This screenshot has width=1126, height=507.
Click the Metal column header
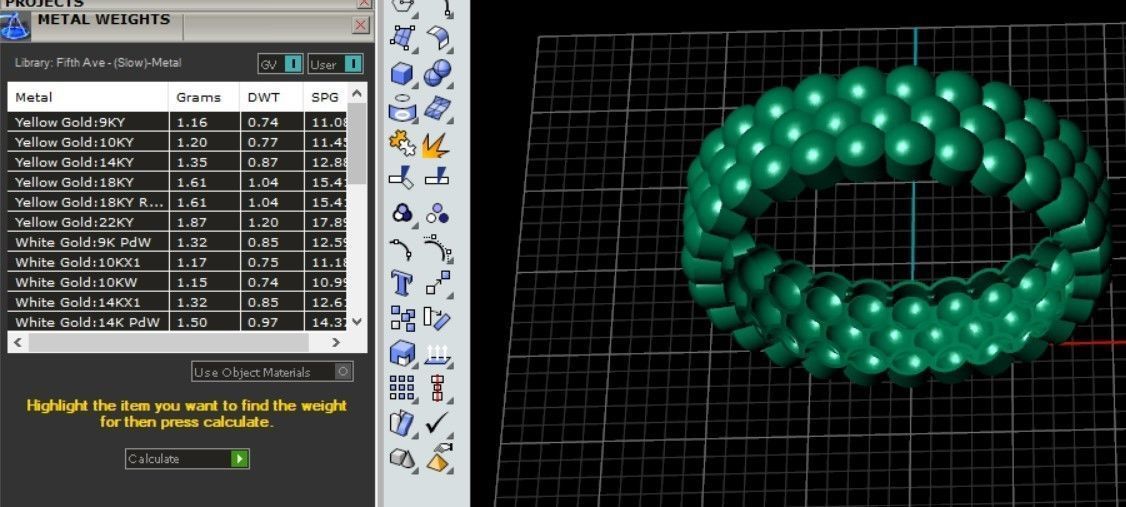pos(88,97)
